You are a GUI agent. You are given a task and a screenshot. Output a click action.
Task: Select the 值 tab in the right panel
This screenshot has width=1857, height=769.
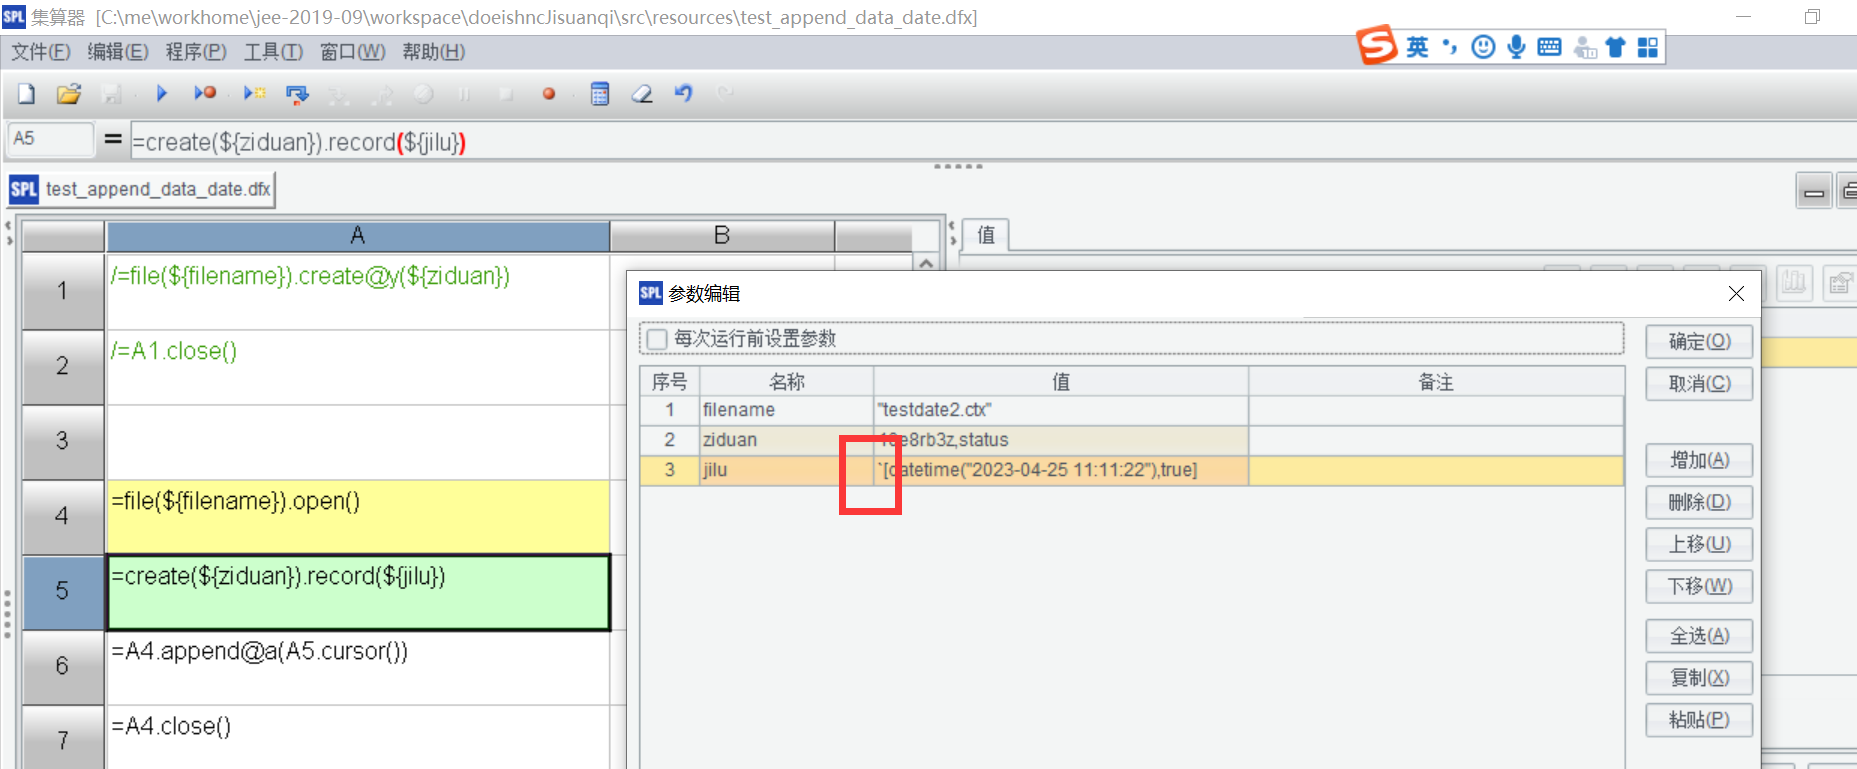986,235
